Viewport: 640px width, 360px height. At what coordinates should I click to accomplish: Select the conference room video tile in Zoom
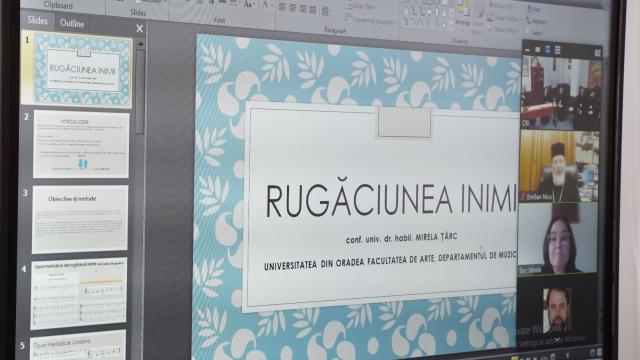click(561, 93)
